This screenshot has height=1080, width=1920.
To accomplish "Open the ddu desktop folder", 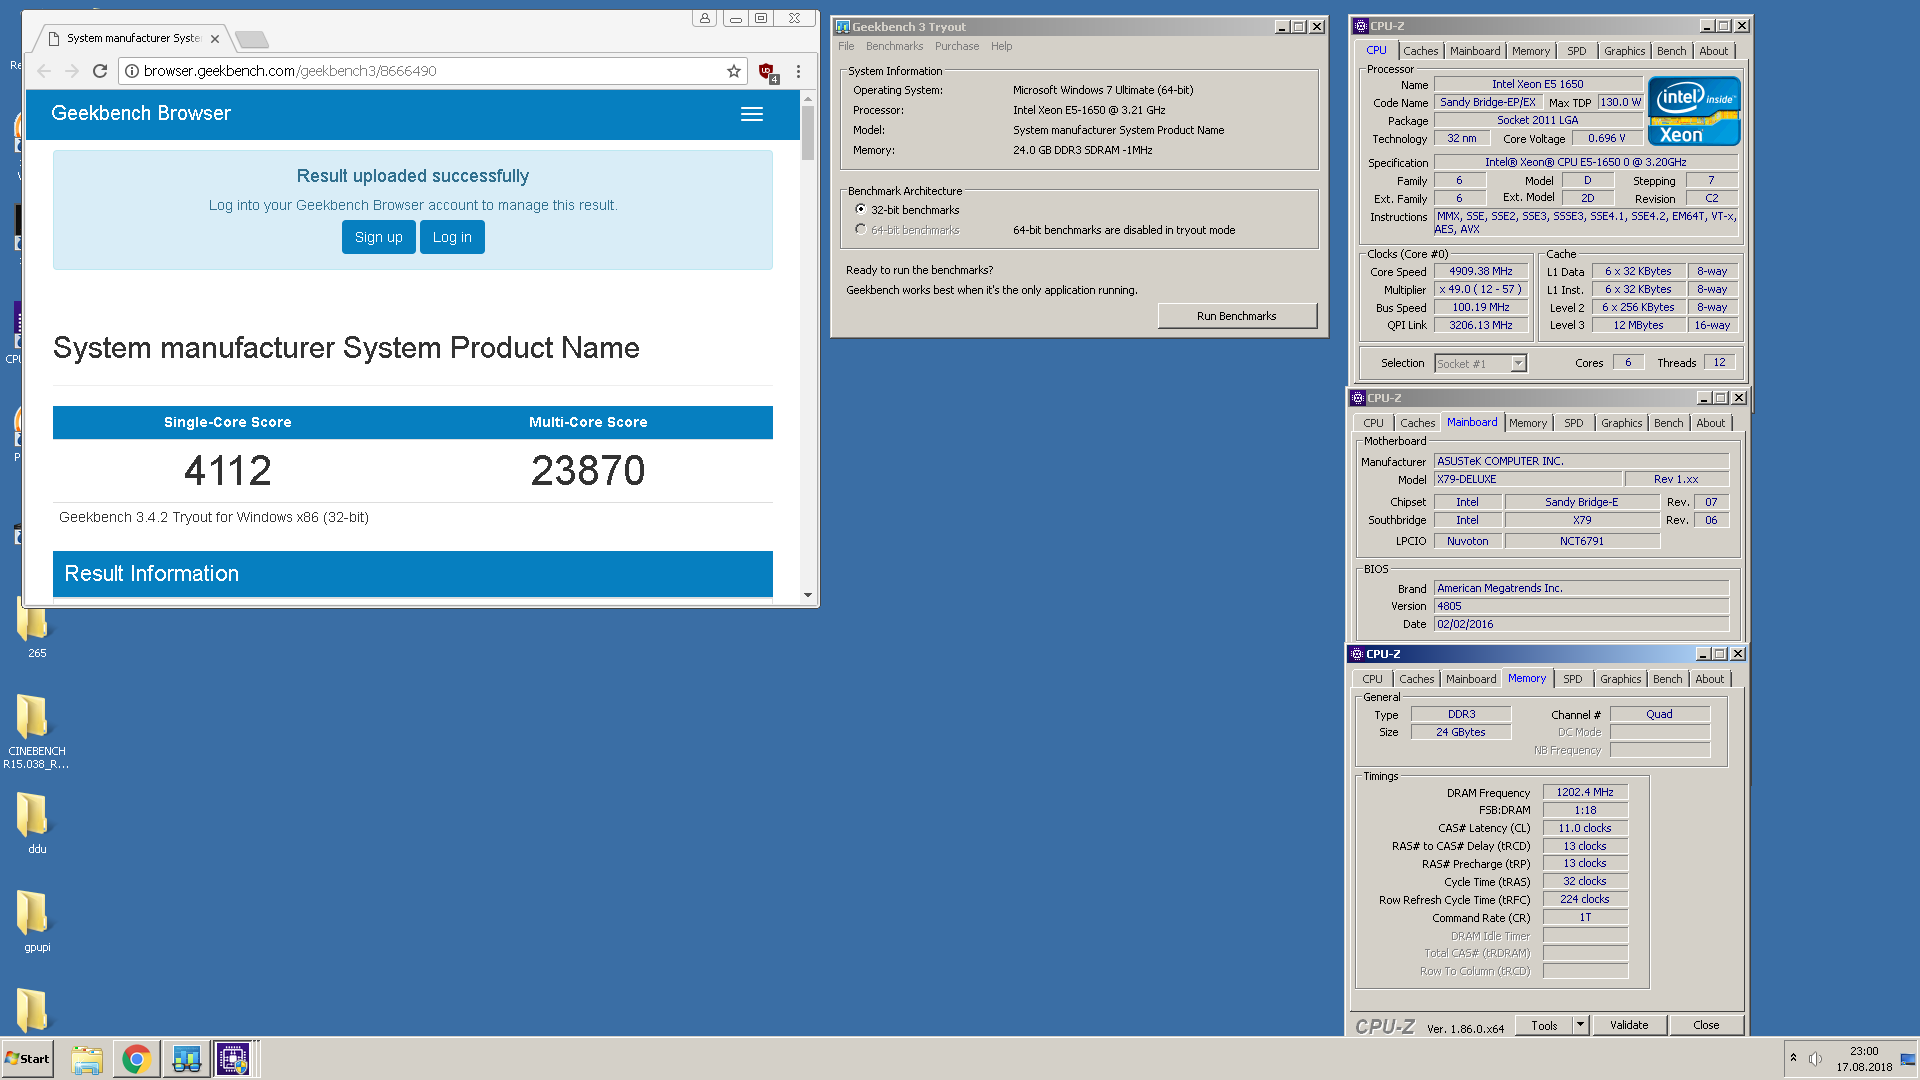I will 33,823.
